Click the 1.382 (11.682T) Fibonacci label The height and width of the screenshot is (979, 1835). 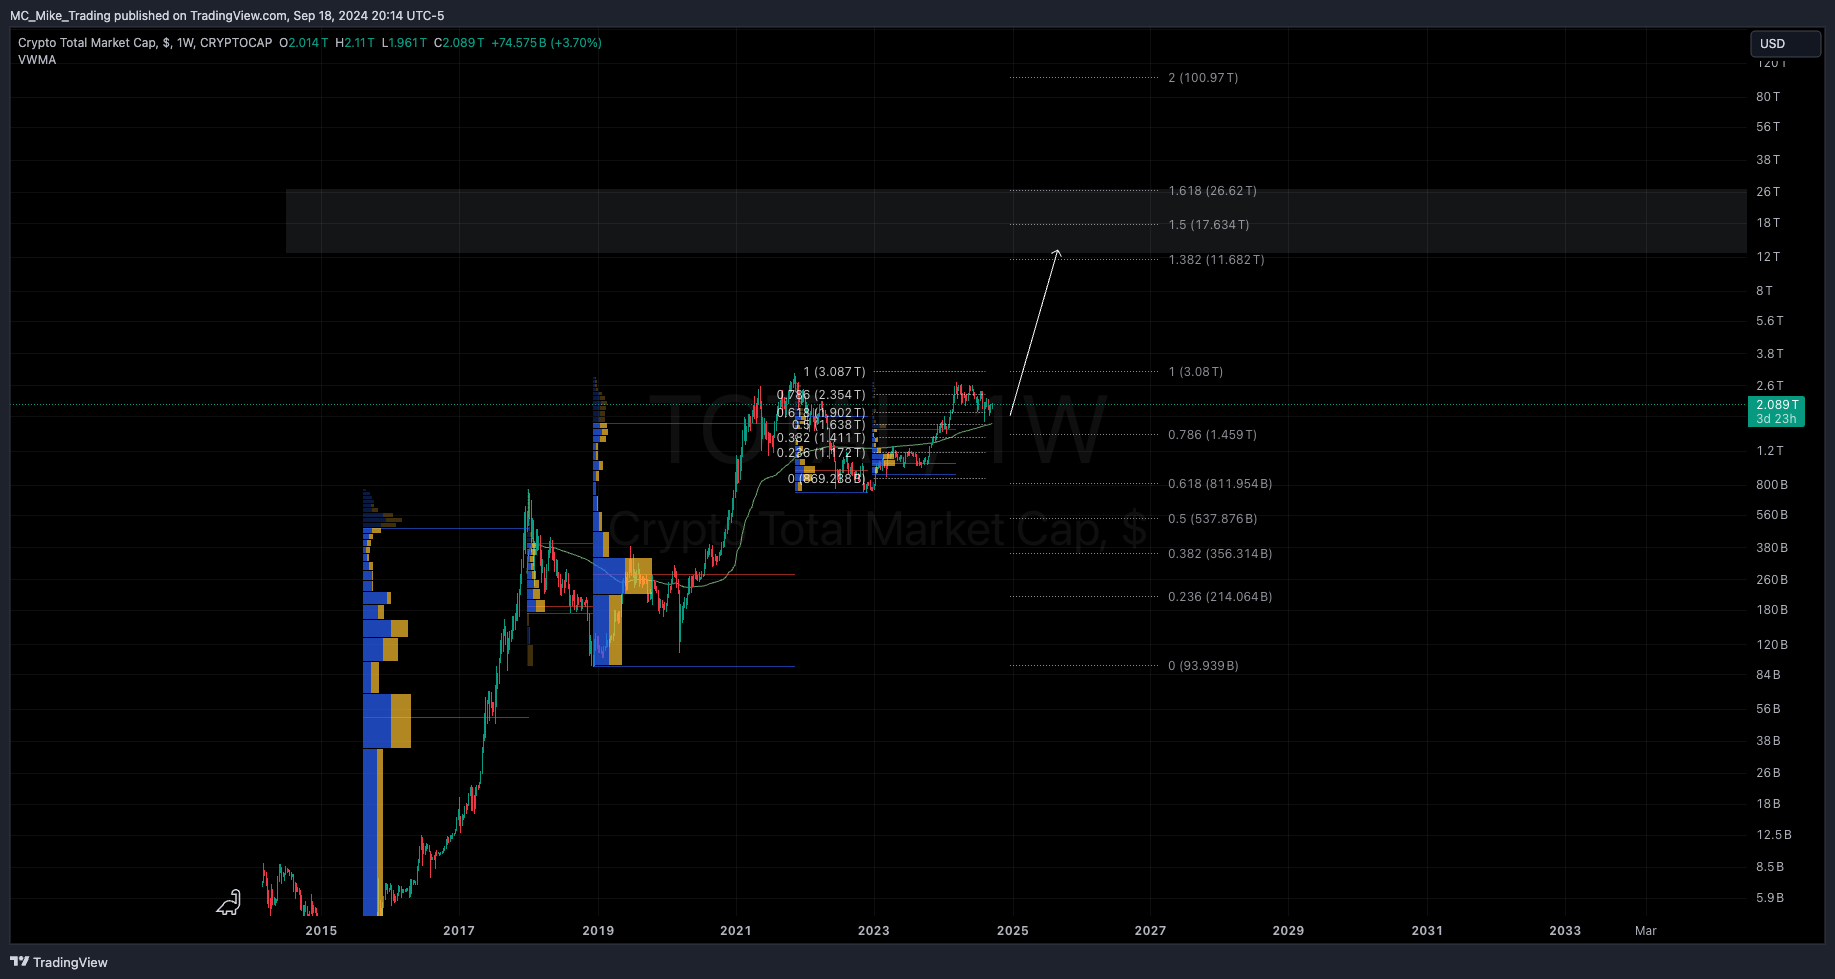[x=1216, y=260]
